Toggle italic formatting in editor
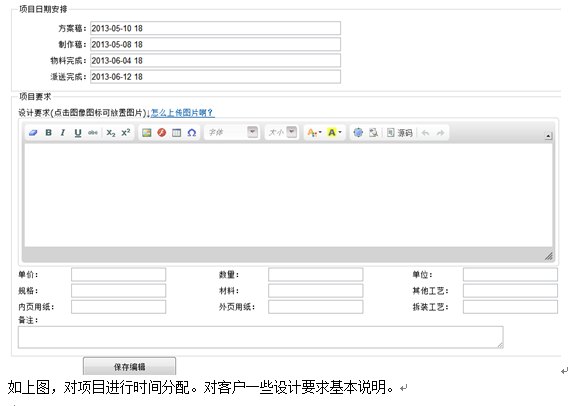Screen dimensions: 583x406 coord(63,132)
